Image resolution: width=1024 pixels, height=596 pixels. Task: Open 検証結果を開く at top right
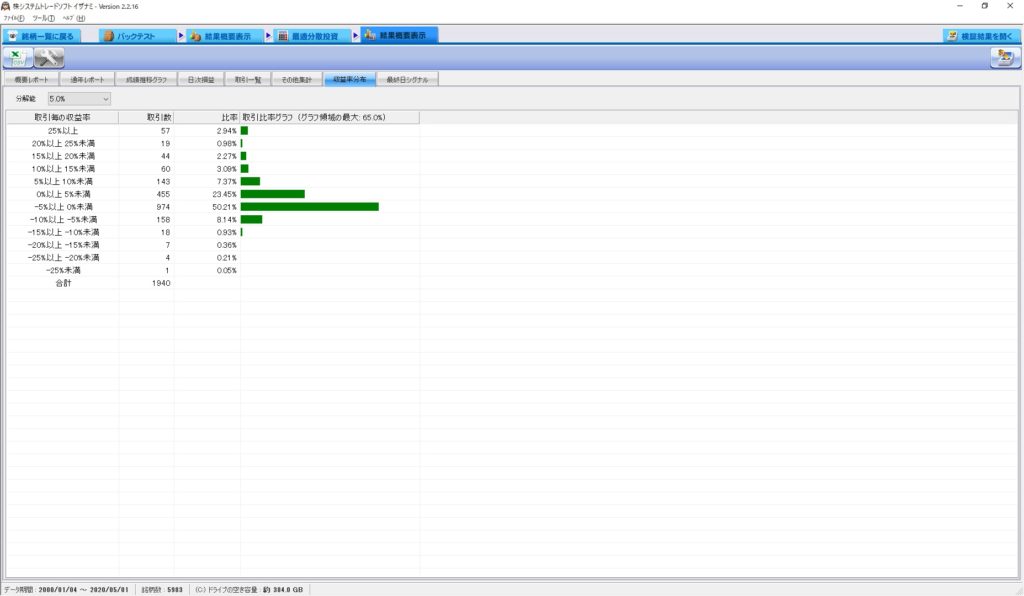[980, 36]
